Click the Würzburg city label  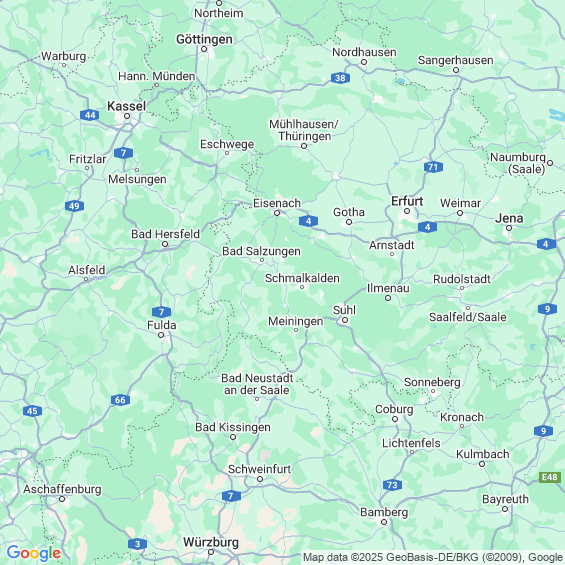point(211,542)
